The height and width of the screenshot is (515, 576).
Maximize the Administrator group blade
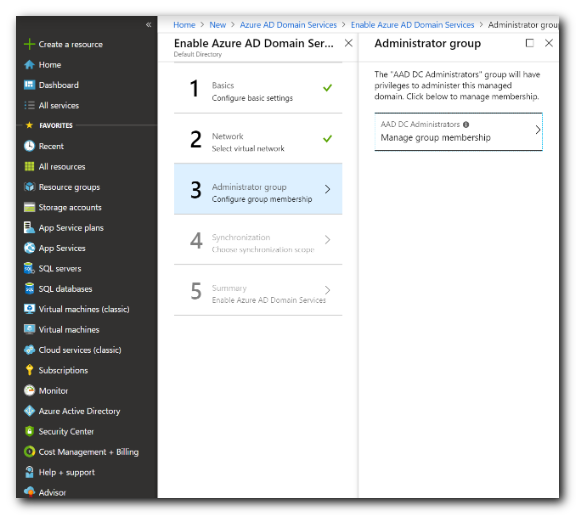(529, 43)
